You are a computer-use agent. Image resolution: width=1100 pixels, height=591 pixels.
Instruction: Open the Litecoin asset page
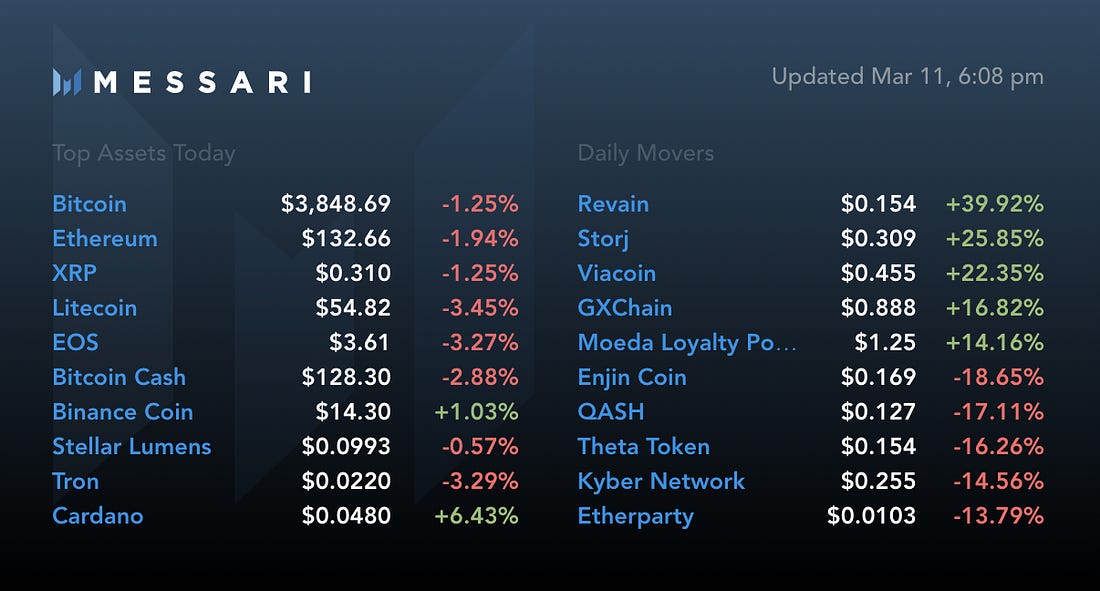(x=95, y=307)
